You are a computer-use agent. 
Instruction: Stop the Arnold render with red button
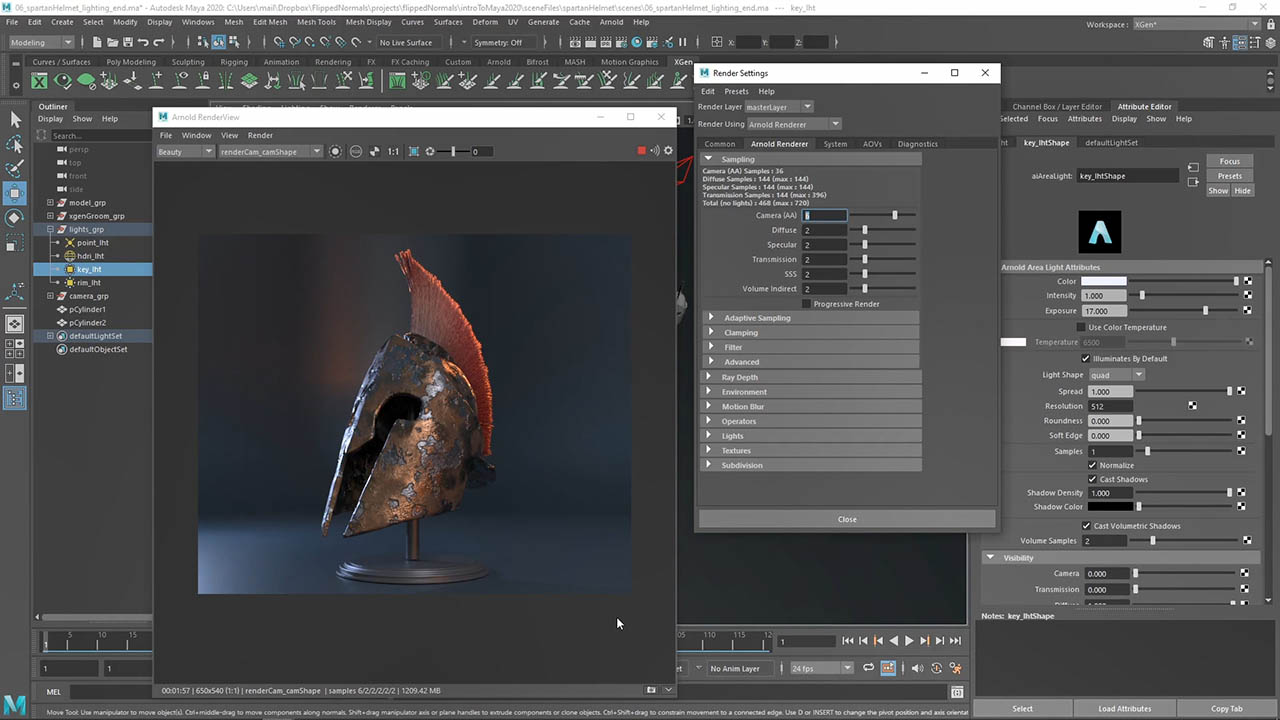pyautogui.click(x=642, y=151)
